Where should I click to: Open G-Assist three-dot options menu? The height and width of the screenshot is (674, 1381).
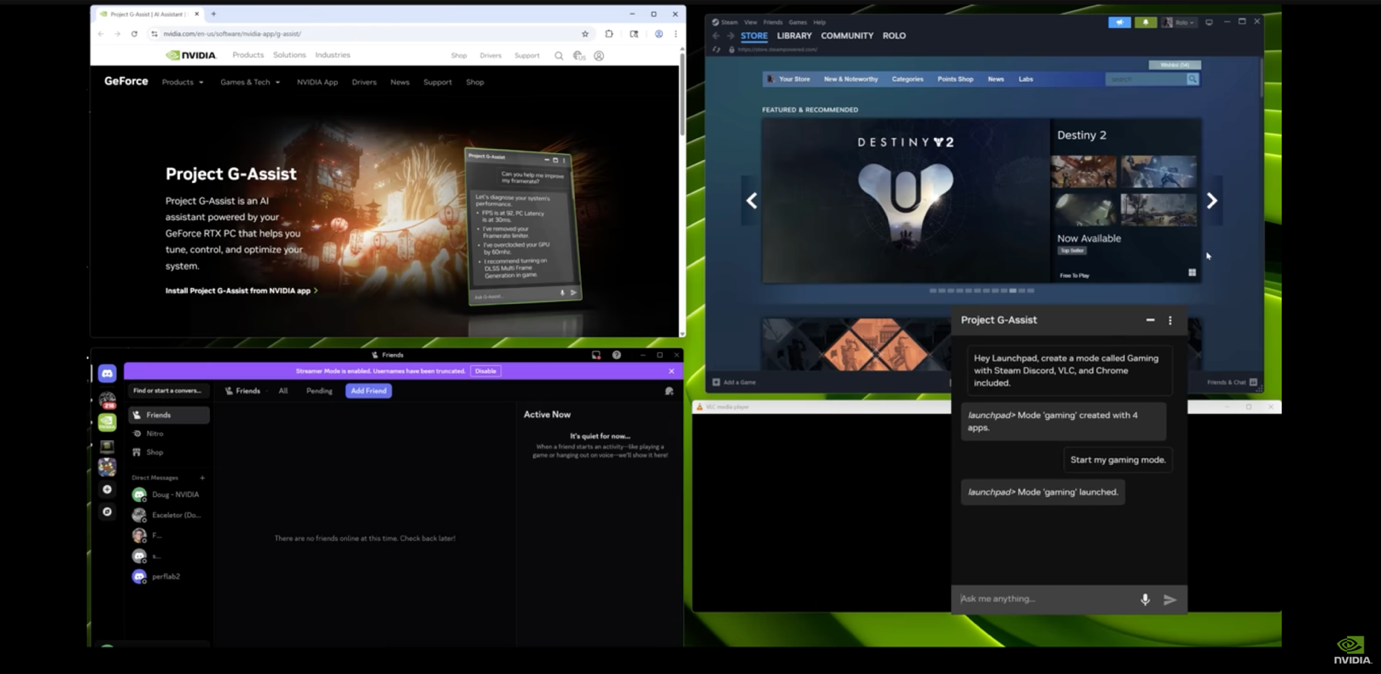tap(1170, 320)
